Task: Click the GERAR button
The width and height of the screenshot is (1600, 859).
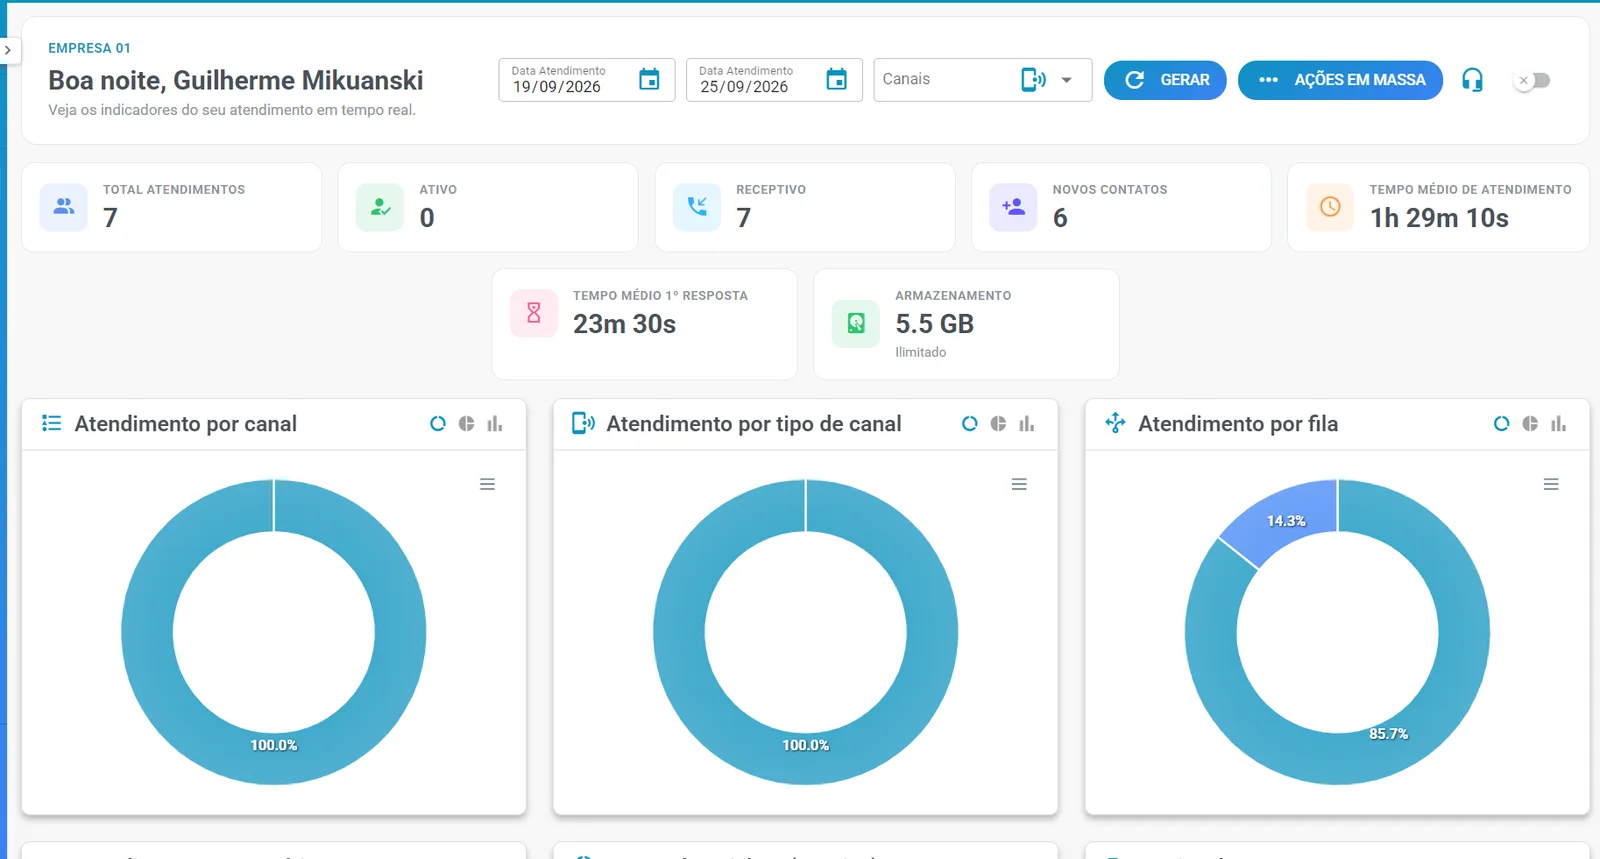Action: 1165,80
